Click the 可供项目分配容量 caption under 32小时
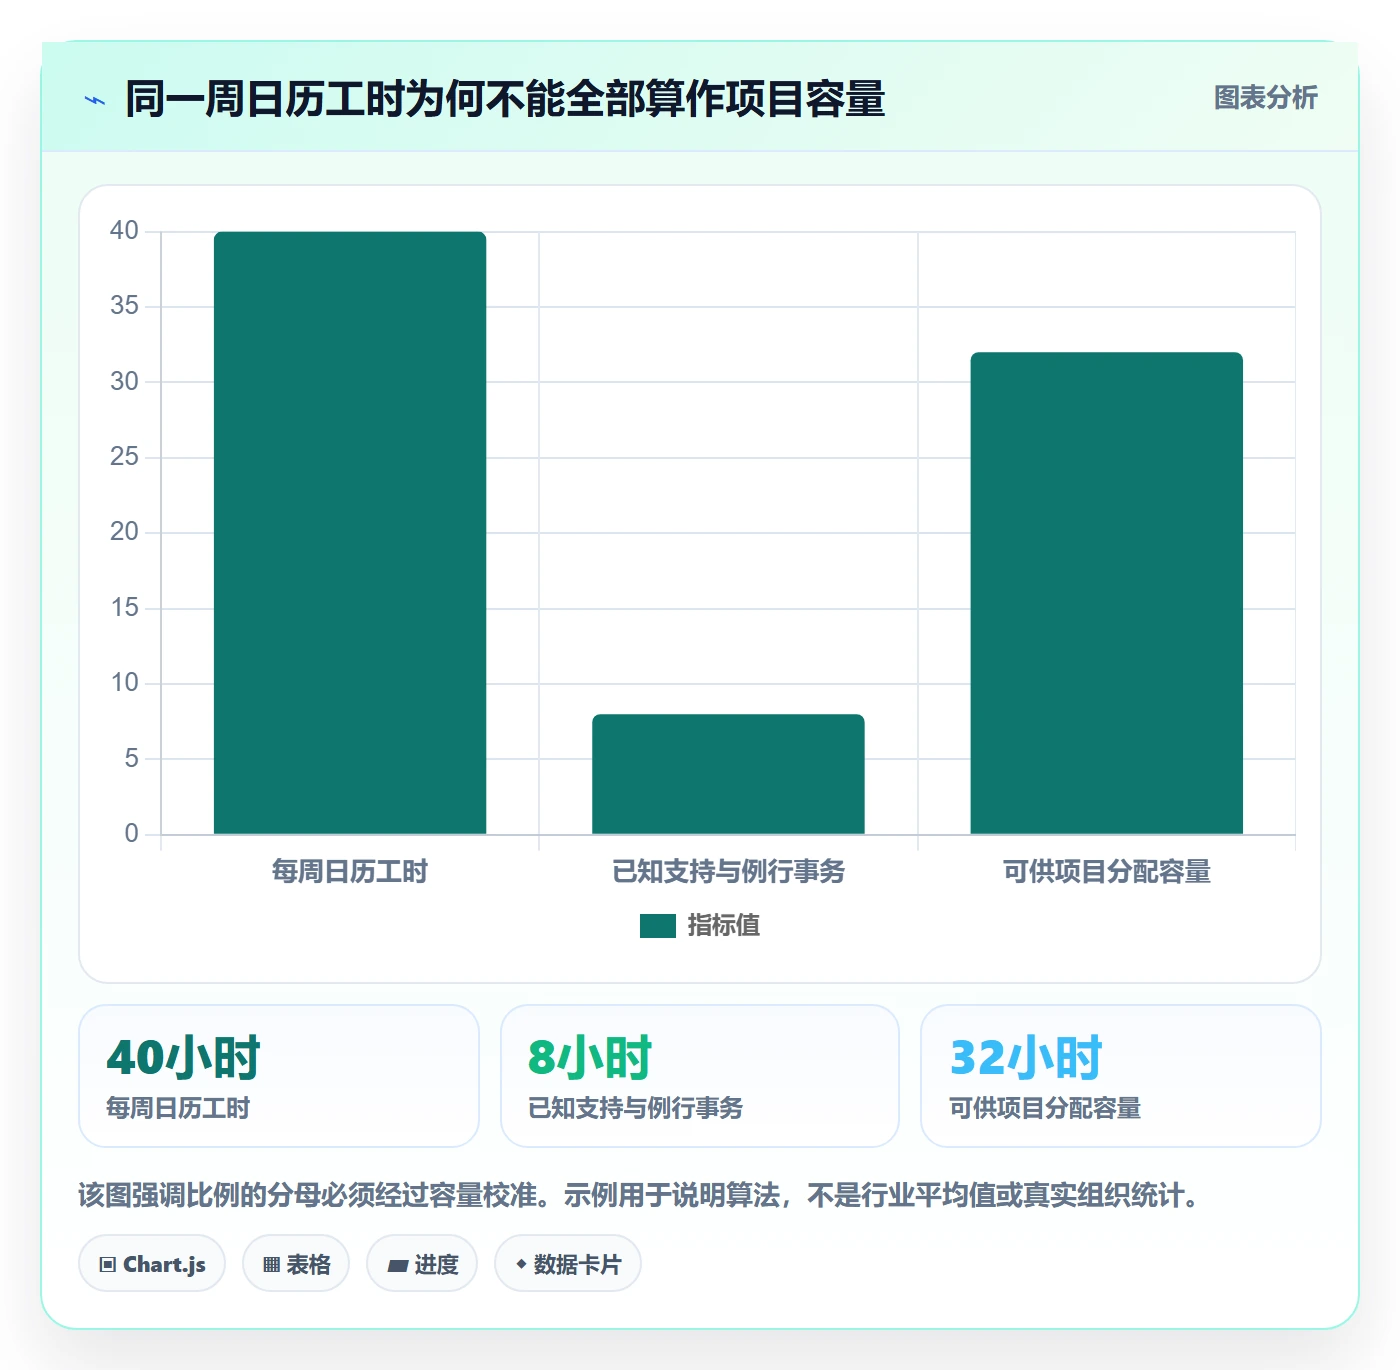This screenshot has height=1370, width=1400. tap(1045, 1108)
